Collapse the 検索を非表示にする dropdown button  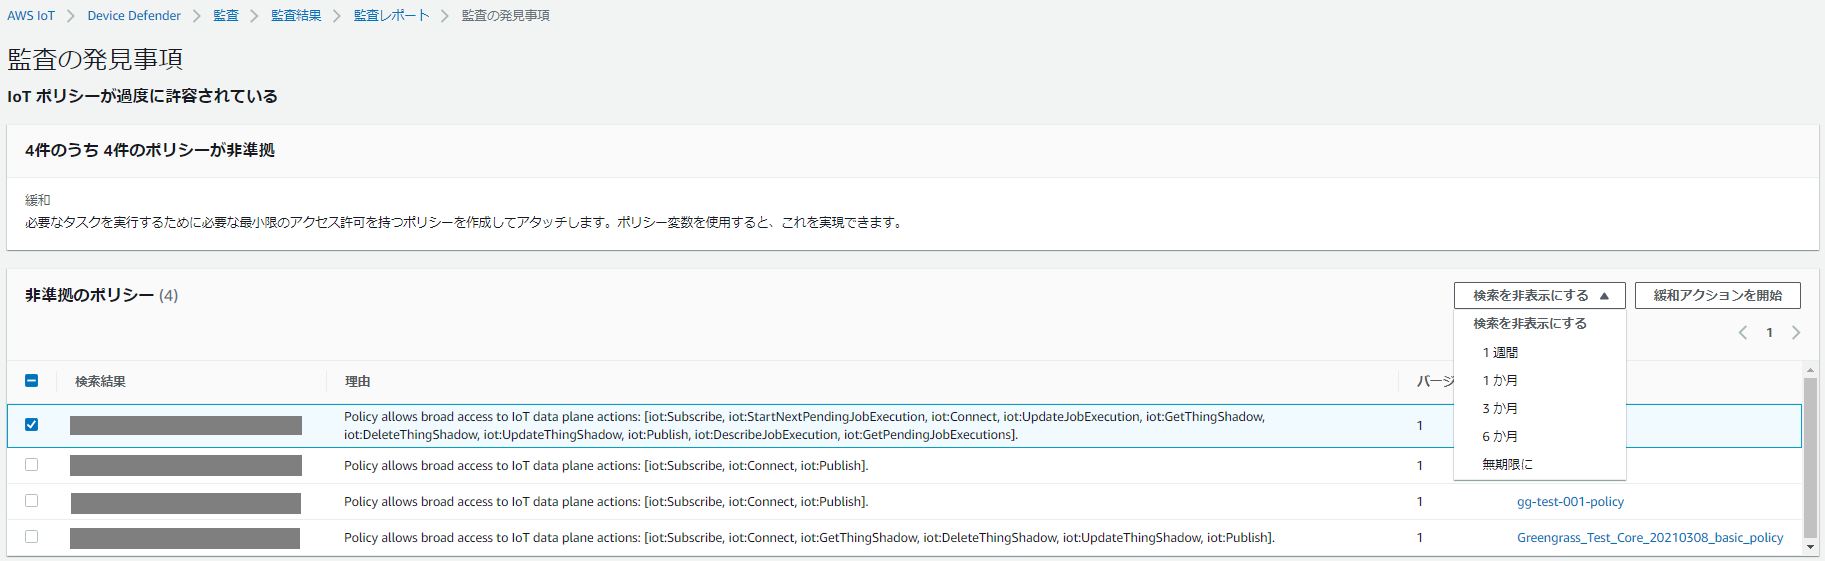1539,296
